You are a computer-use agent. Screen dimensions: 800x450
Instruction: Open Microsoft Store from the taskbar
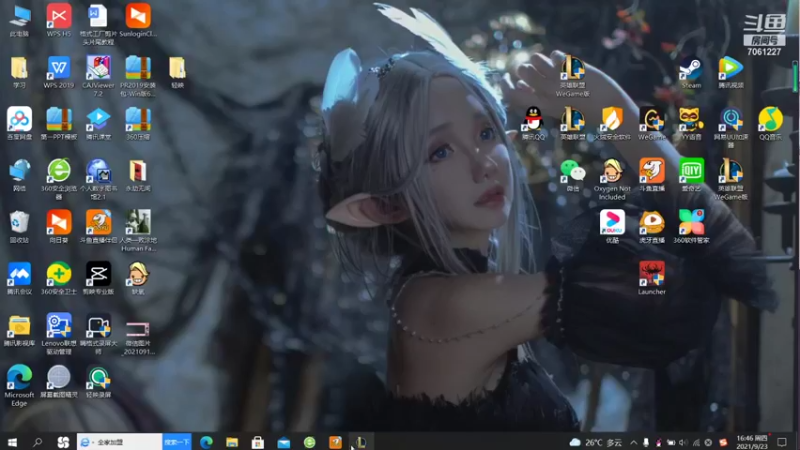(x=258, y=442)
